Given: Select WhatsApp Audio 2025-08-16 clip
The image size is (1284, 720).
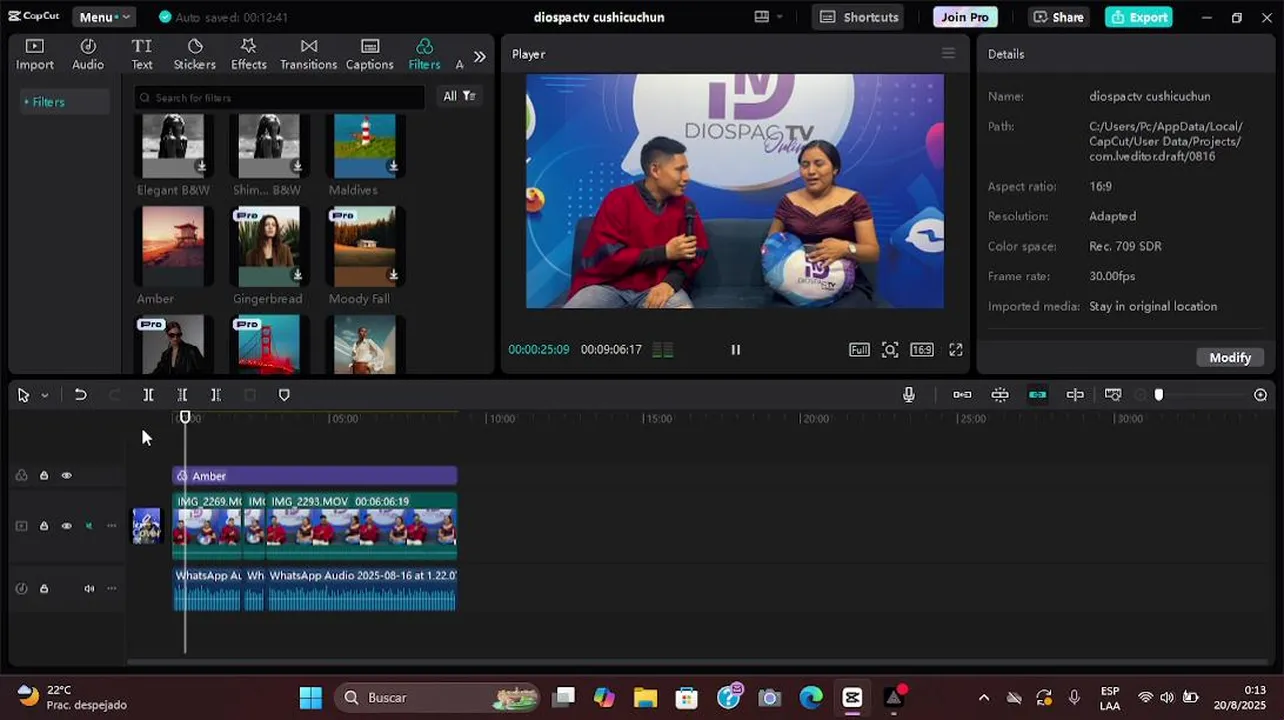Looking at the screenshot, I should [x=361, y=589].
